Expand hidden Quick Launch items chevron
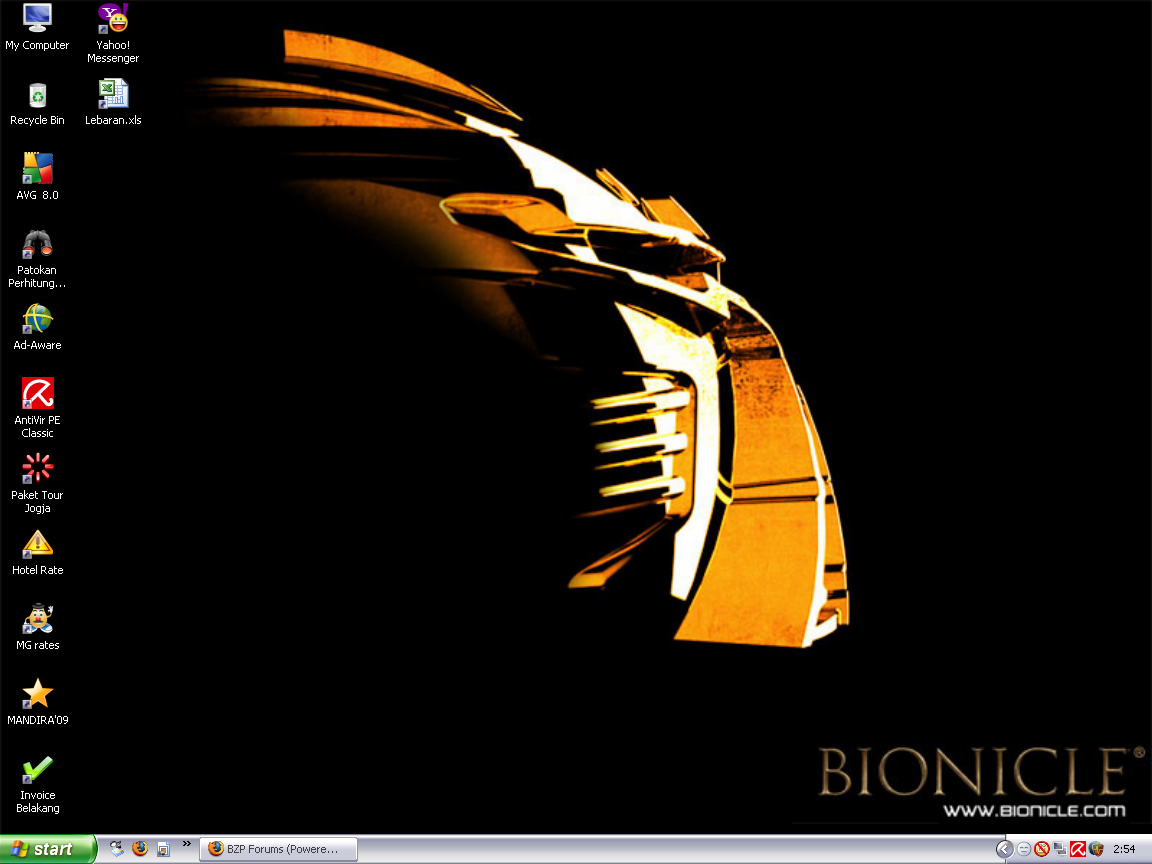 pyautogui.click(x=187, y=844)
